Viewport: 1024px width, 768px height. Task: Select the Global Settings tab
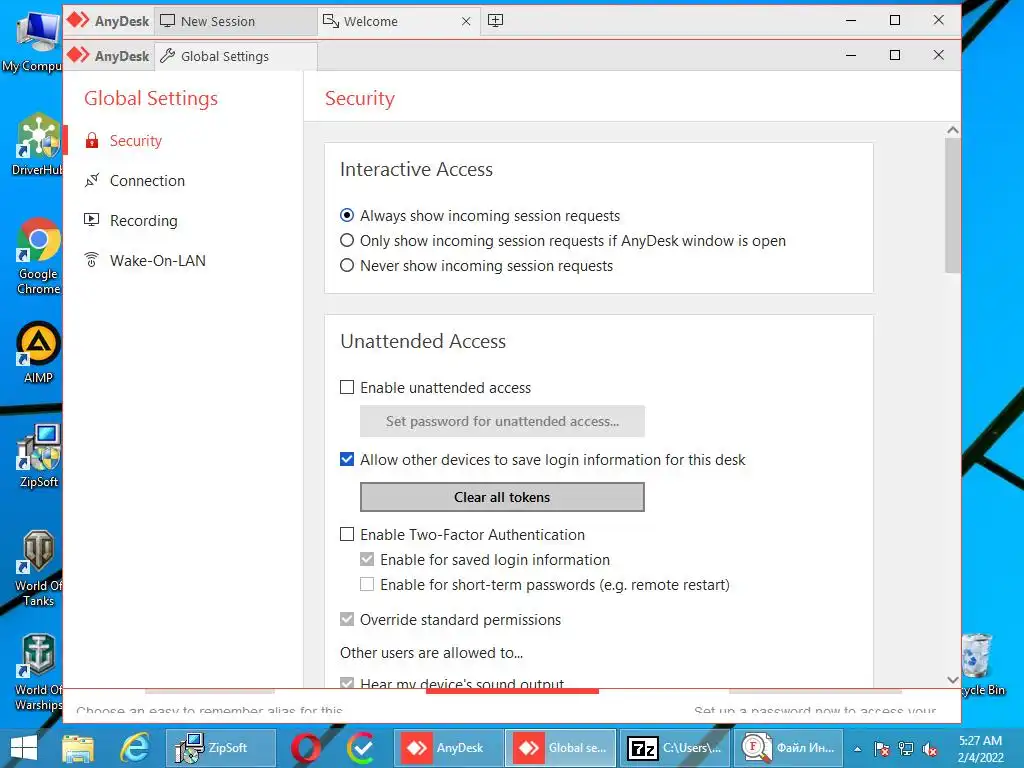[236, 56]
